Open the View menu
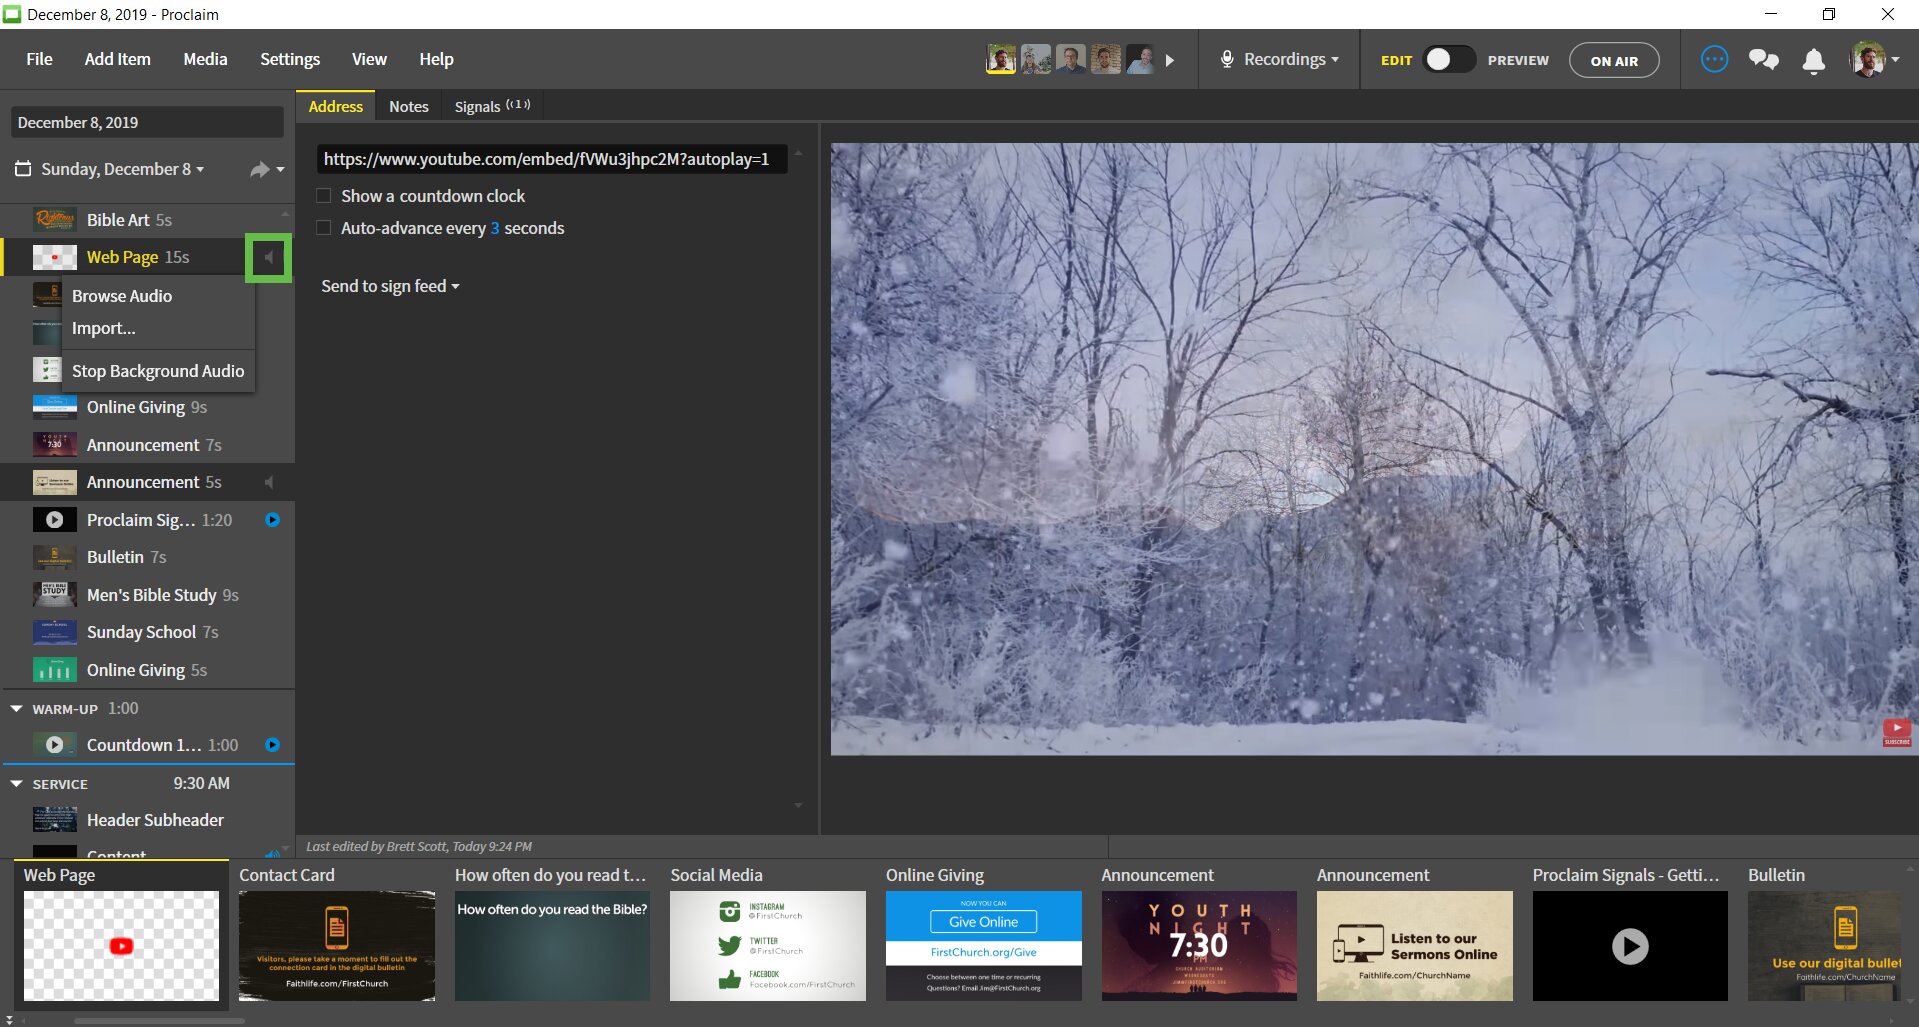The height and width of the screenshot is (1027, 1919). [369, 59]
